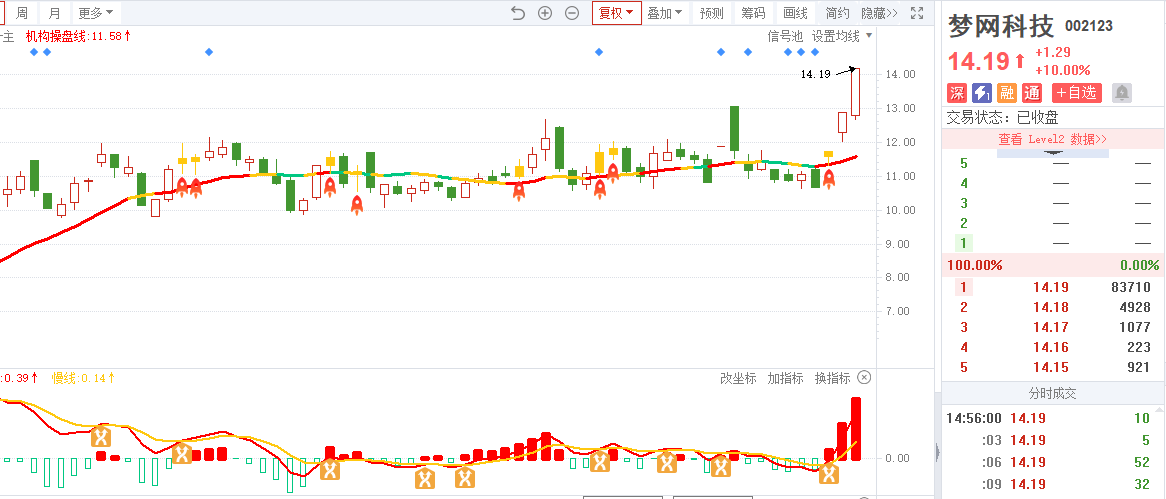Open the 更多 period dropdown
1166x499 pixels.
click(x=96, y=13)
